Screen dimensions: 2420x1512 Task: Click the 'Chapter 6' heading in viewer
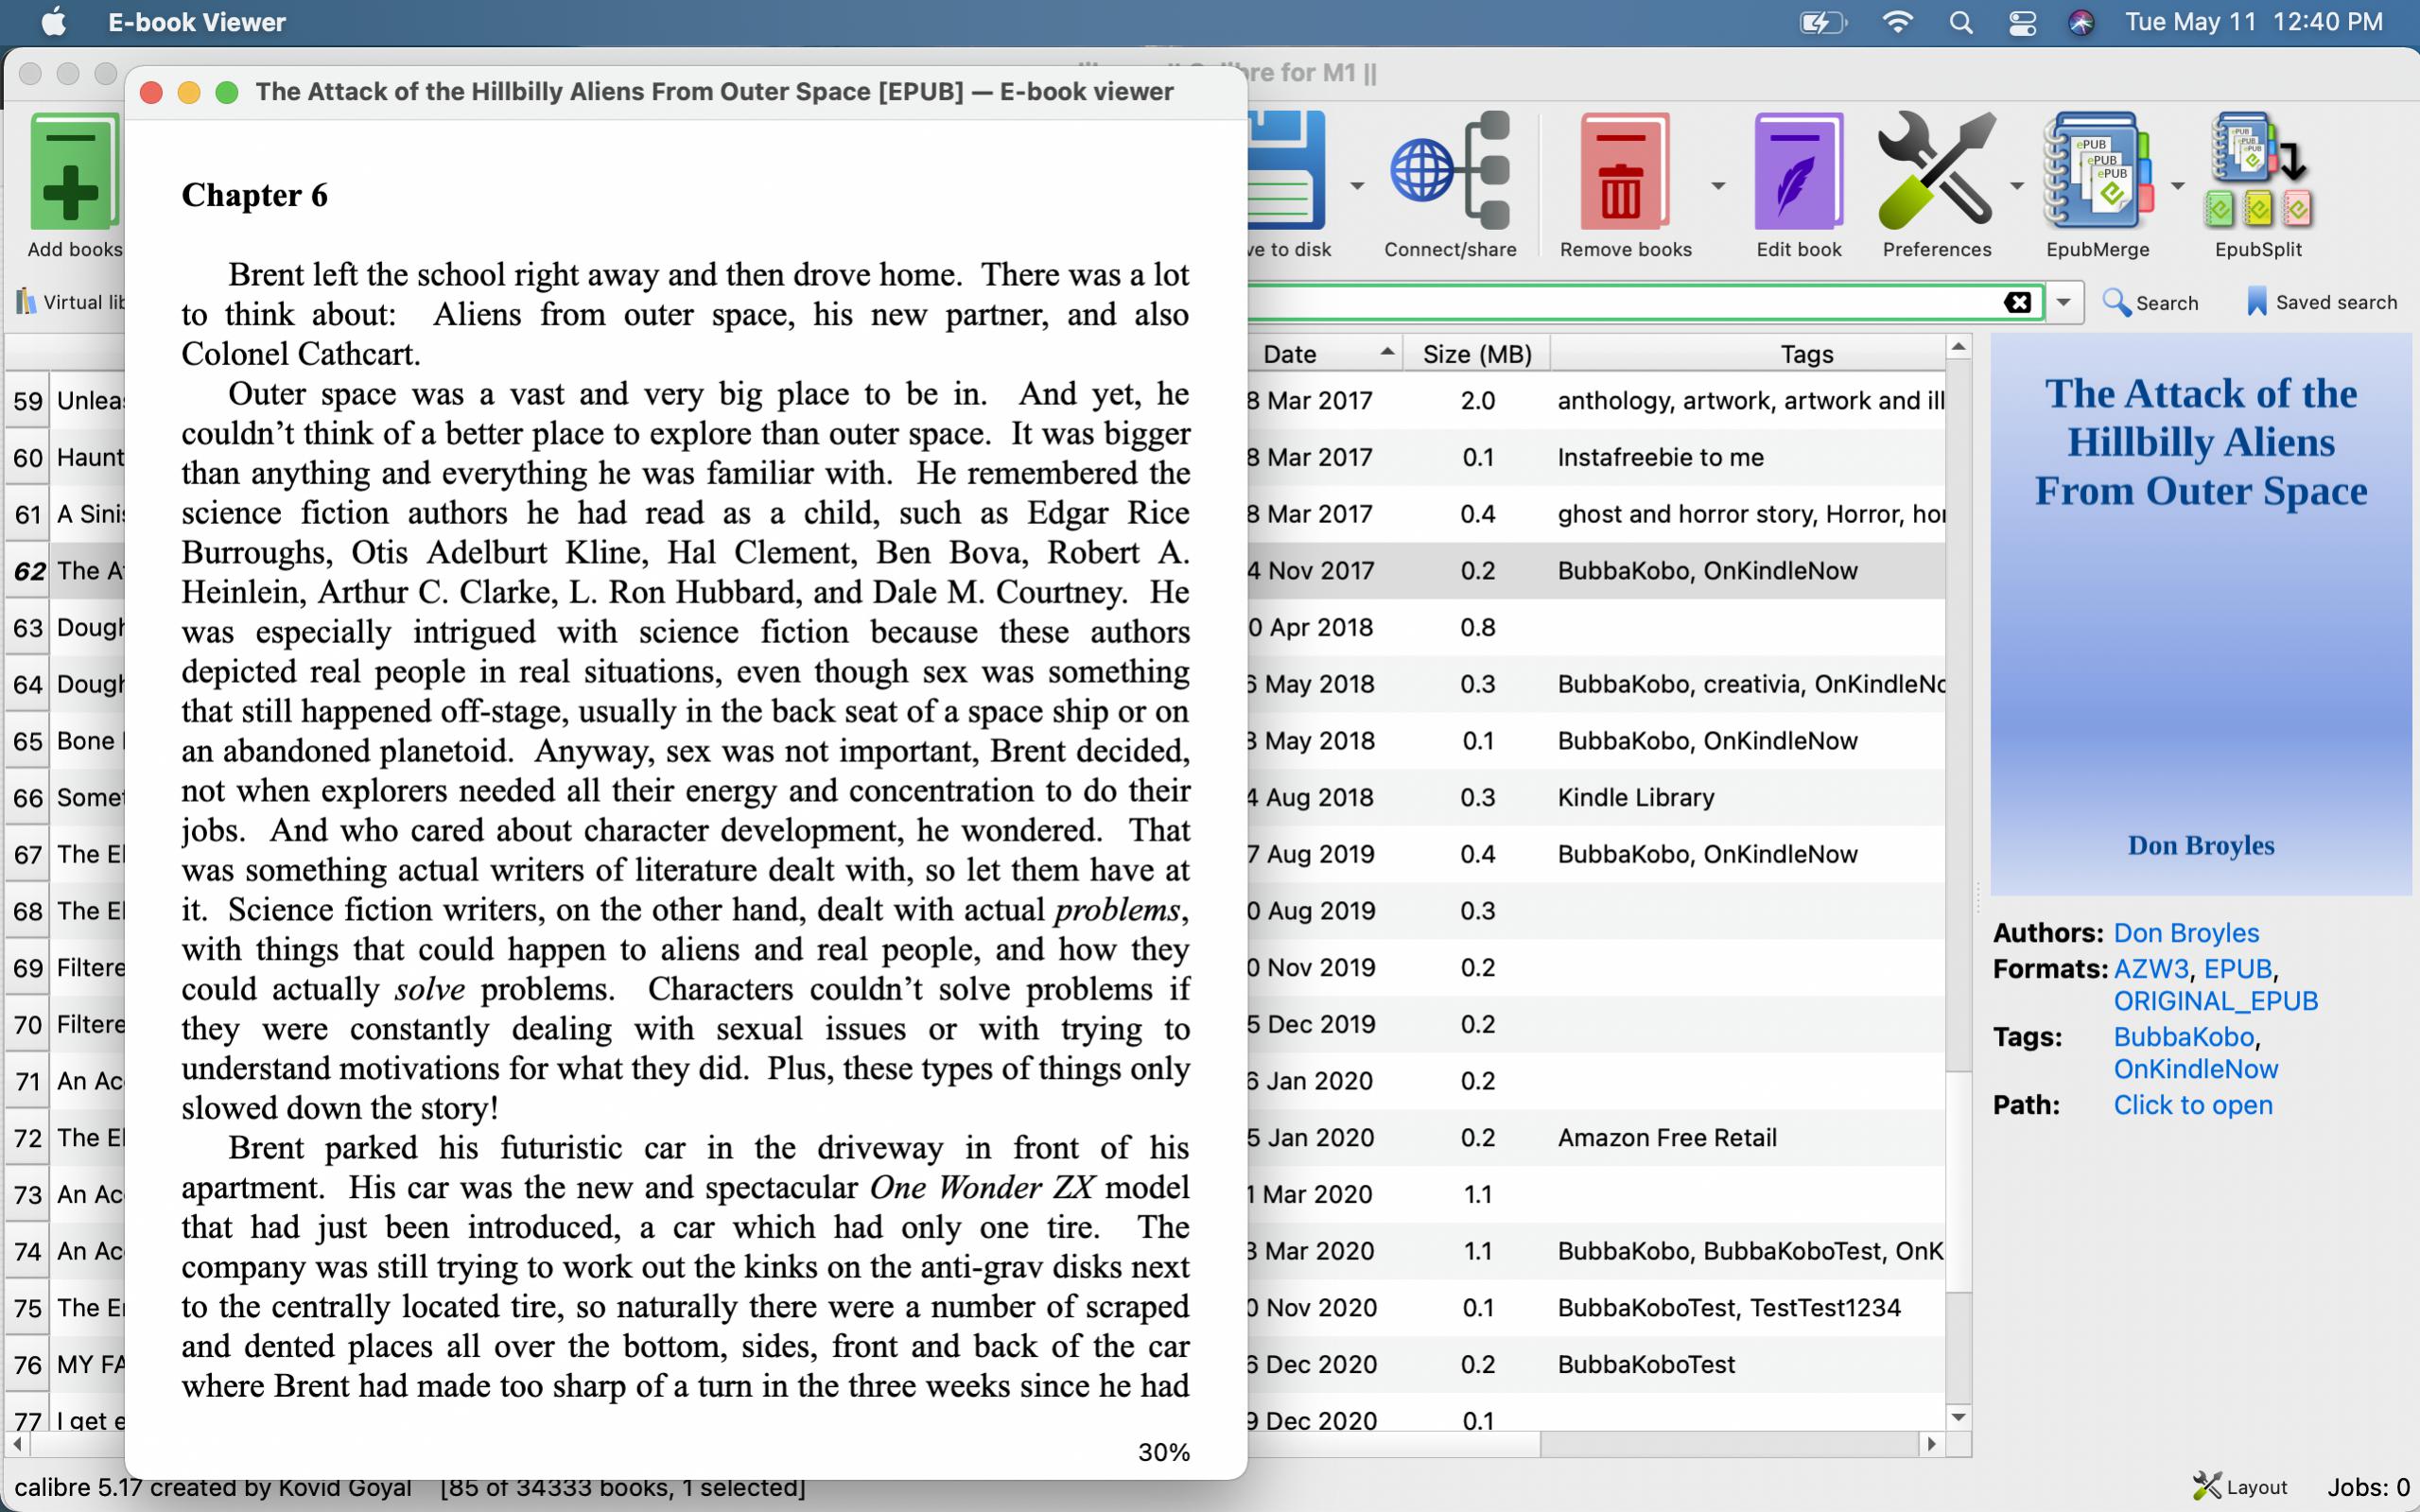click(x=254, y=195)
